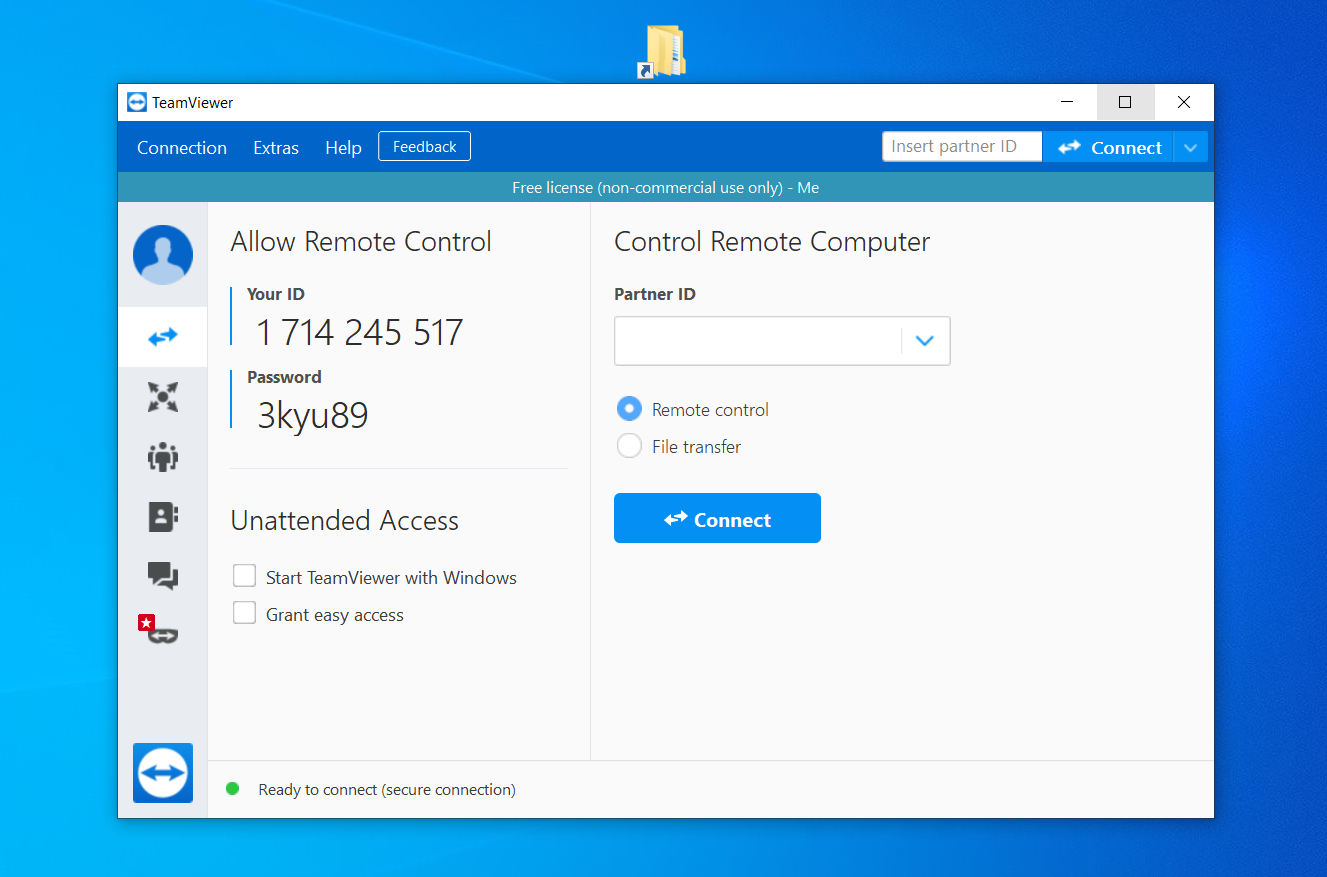Click the Ready to connect status text

coord(387,790)
